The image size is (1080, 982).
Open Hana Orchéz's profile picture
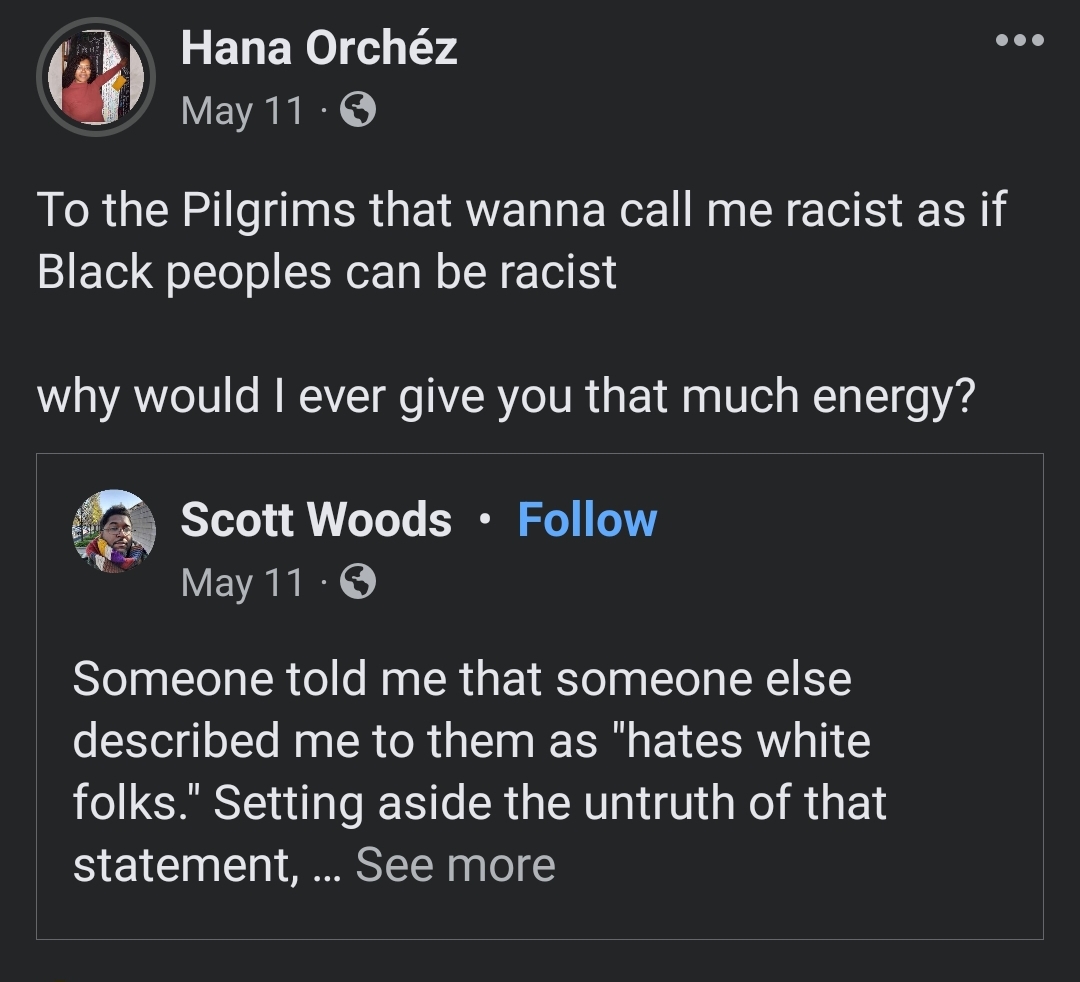tap(96, 77)
